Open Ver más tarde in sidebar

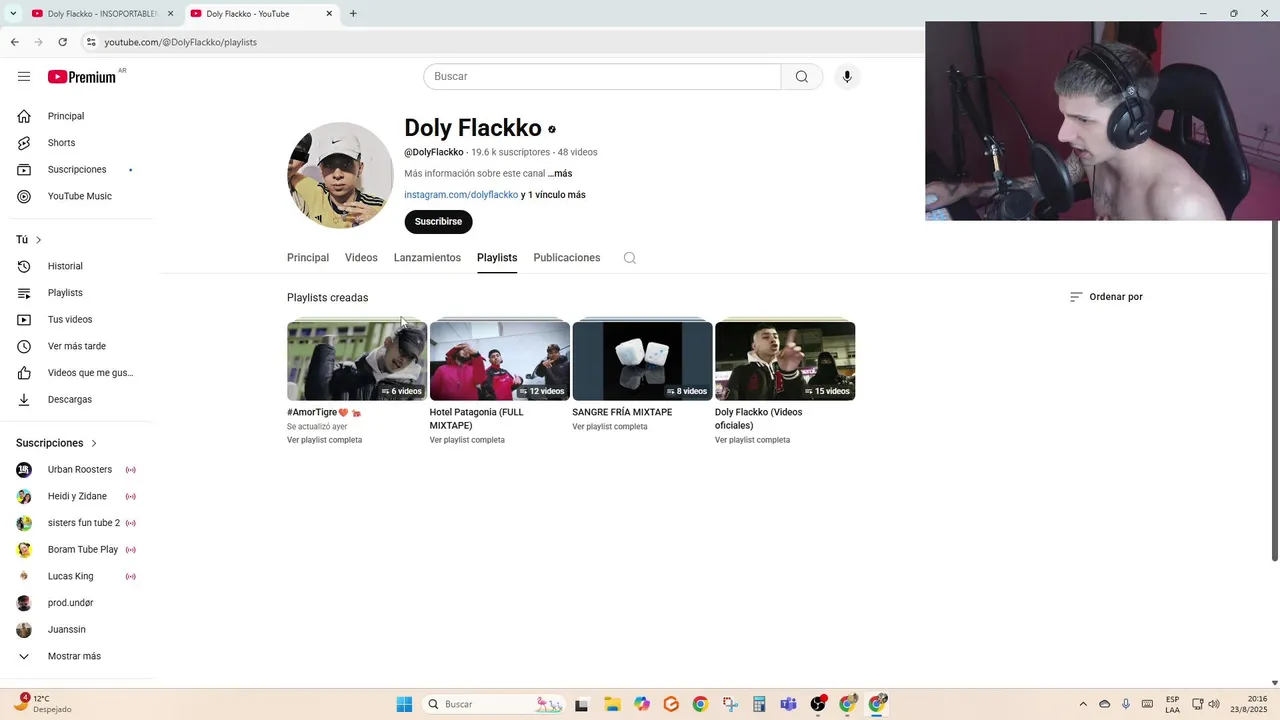(x=77, y=346)
